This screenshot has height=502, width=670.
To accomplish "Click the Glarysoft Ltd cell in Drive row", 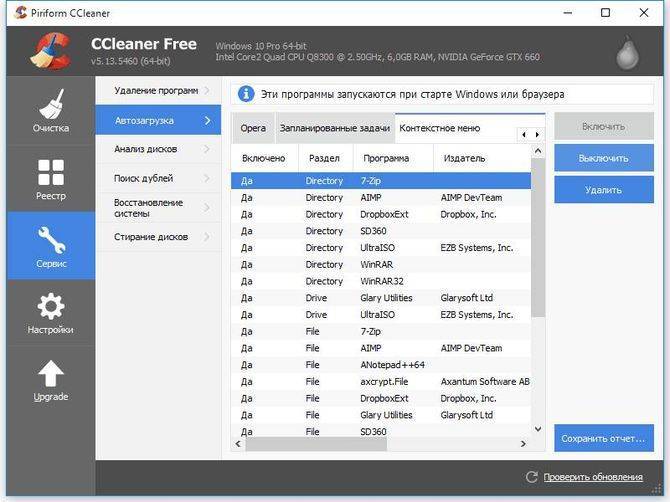I will click(x=467, y=298).
